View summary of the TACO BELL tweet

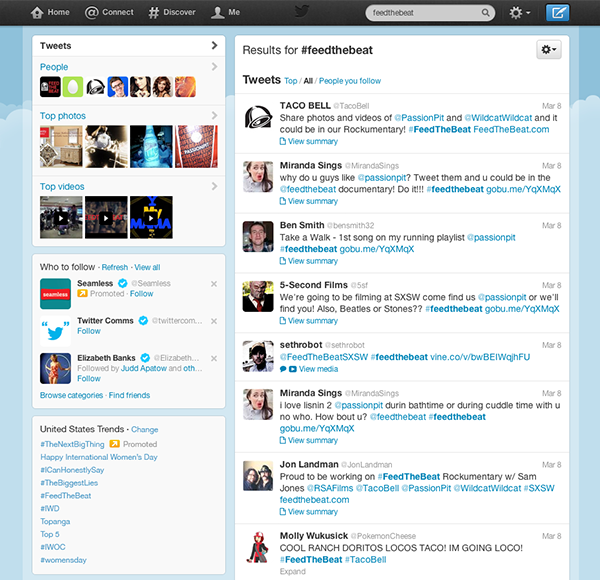coord(309,142)
